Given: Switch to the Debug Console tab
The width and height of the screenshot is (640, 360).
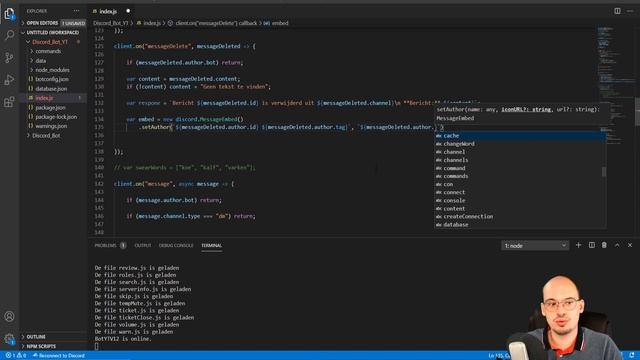Looking at the screenshot, I should 176,245.
